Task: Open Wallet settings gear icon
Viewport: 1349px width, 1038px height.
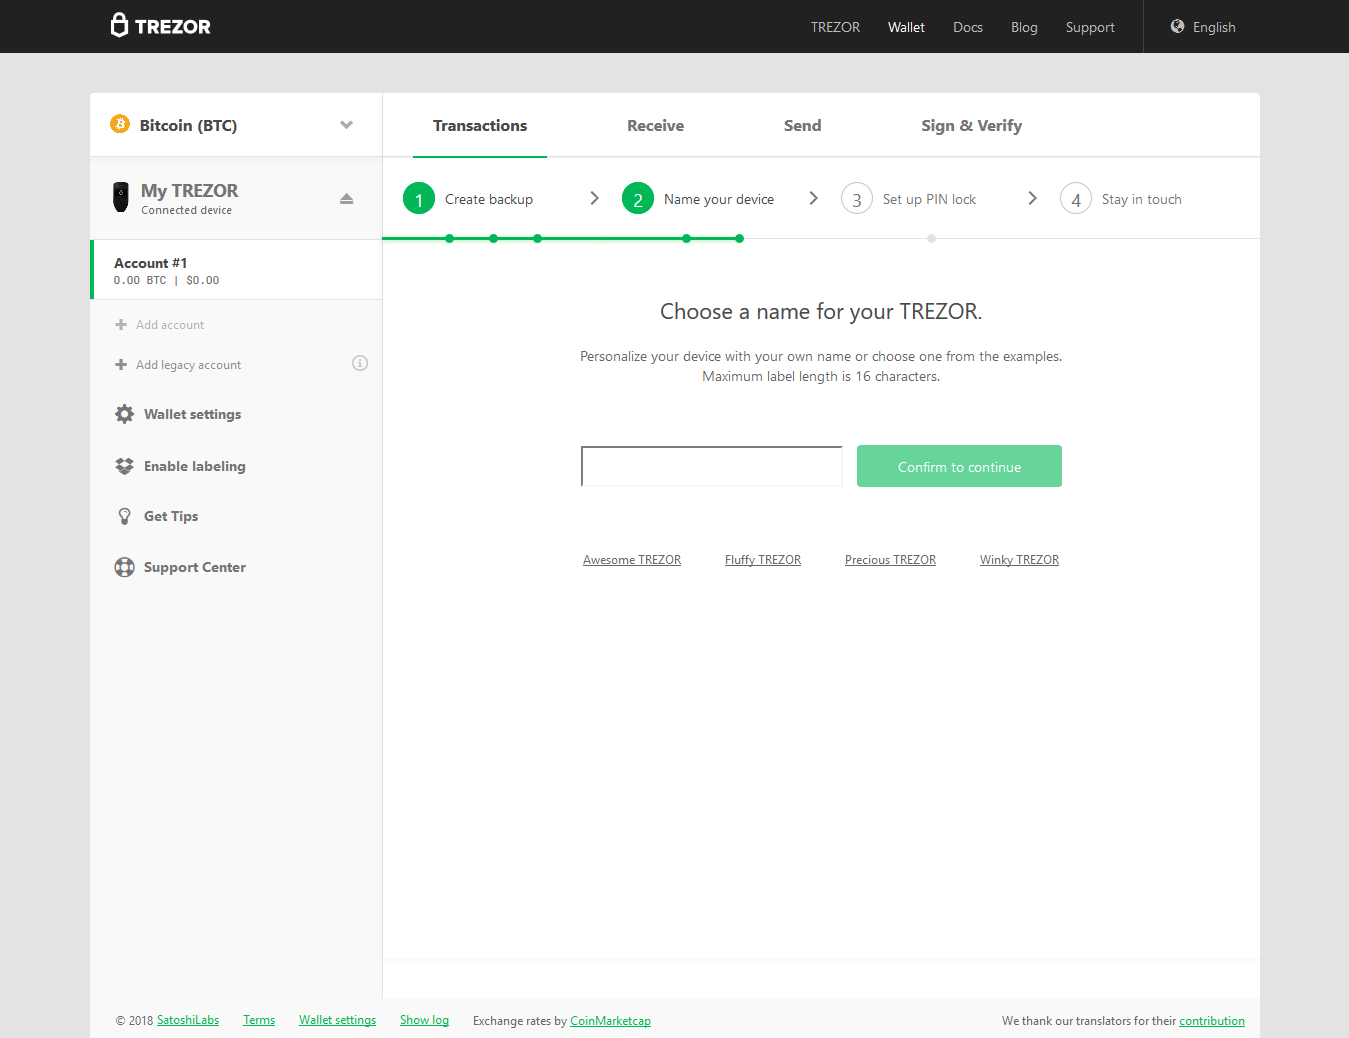Action: click(x=124, y=414)
